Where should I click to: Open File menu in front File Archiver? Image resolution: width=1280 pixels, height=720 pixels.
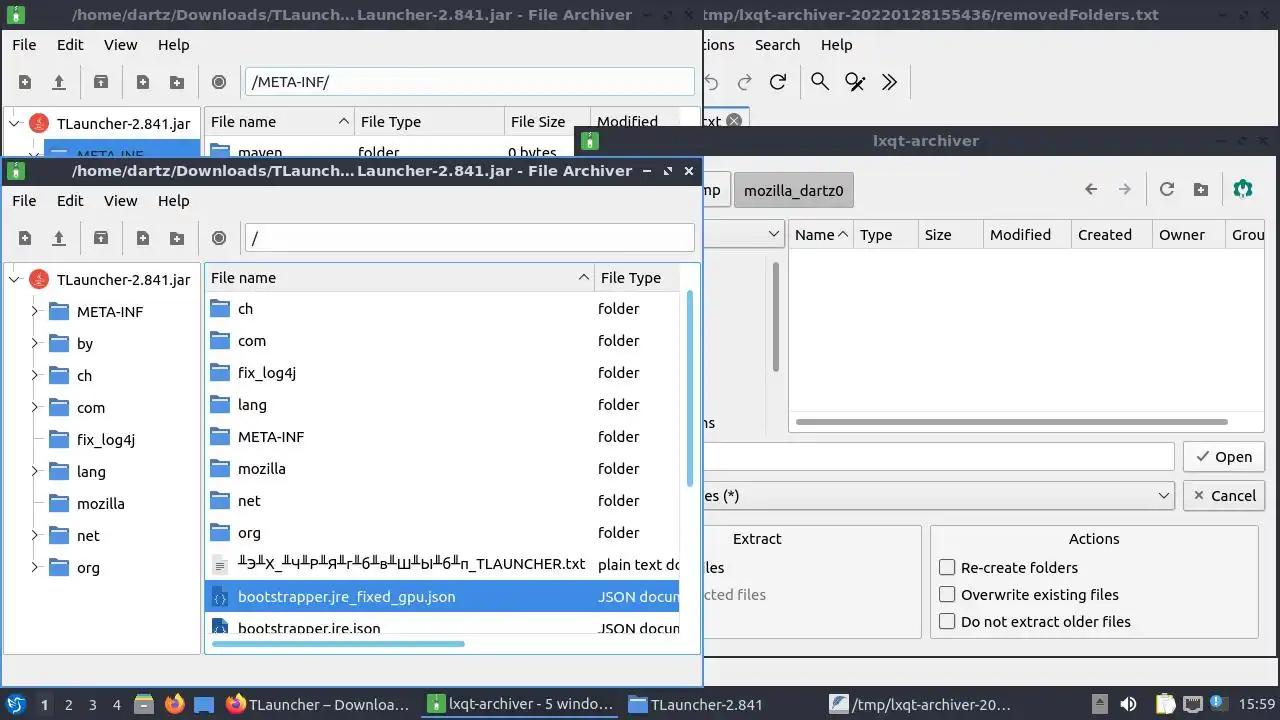(24, 200)
